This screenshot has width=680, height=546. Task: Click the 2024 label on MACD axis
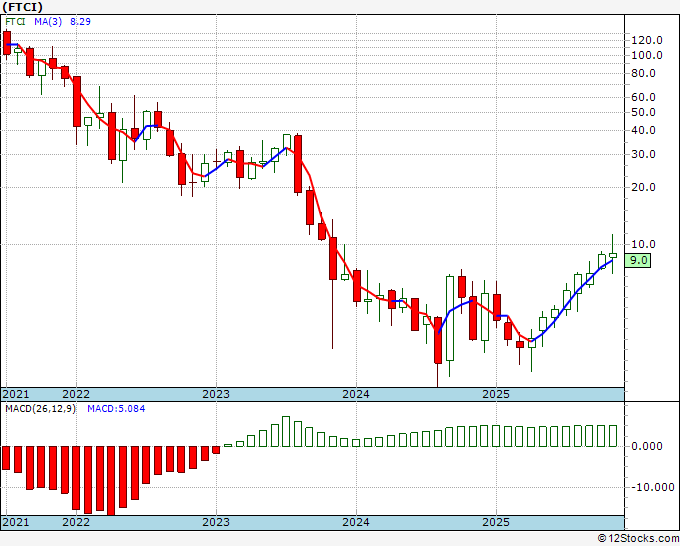click(356, 522)
